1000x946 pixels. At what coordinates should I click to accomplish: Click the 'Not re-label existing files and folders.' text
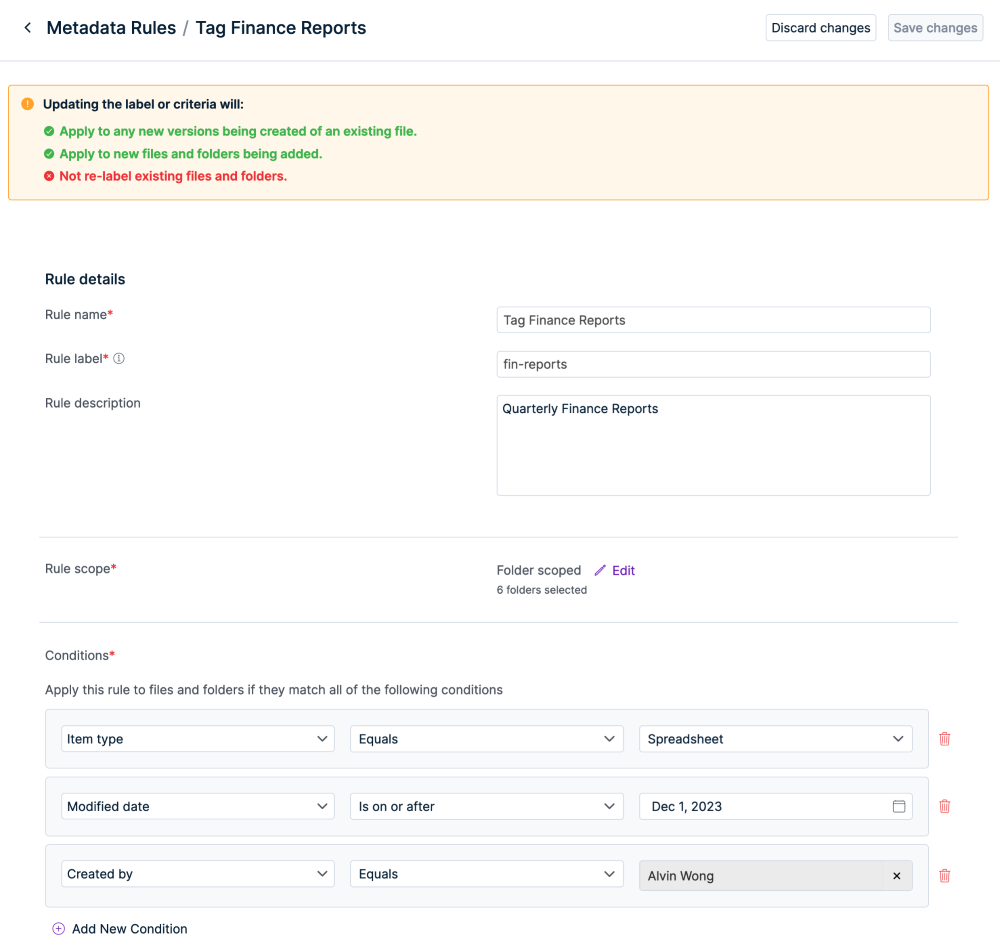173,176
